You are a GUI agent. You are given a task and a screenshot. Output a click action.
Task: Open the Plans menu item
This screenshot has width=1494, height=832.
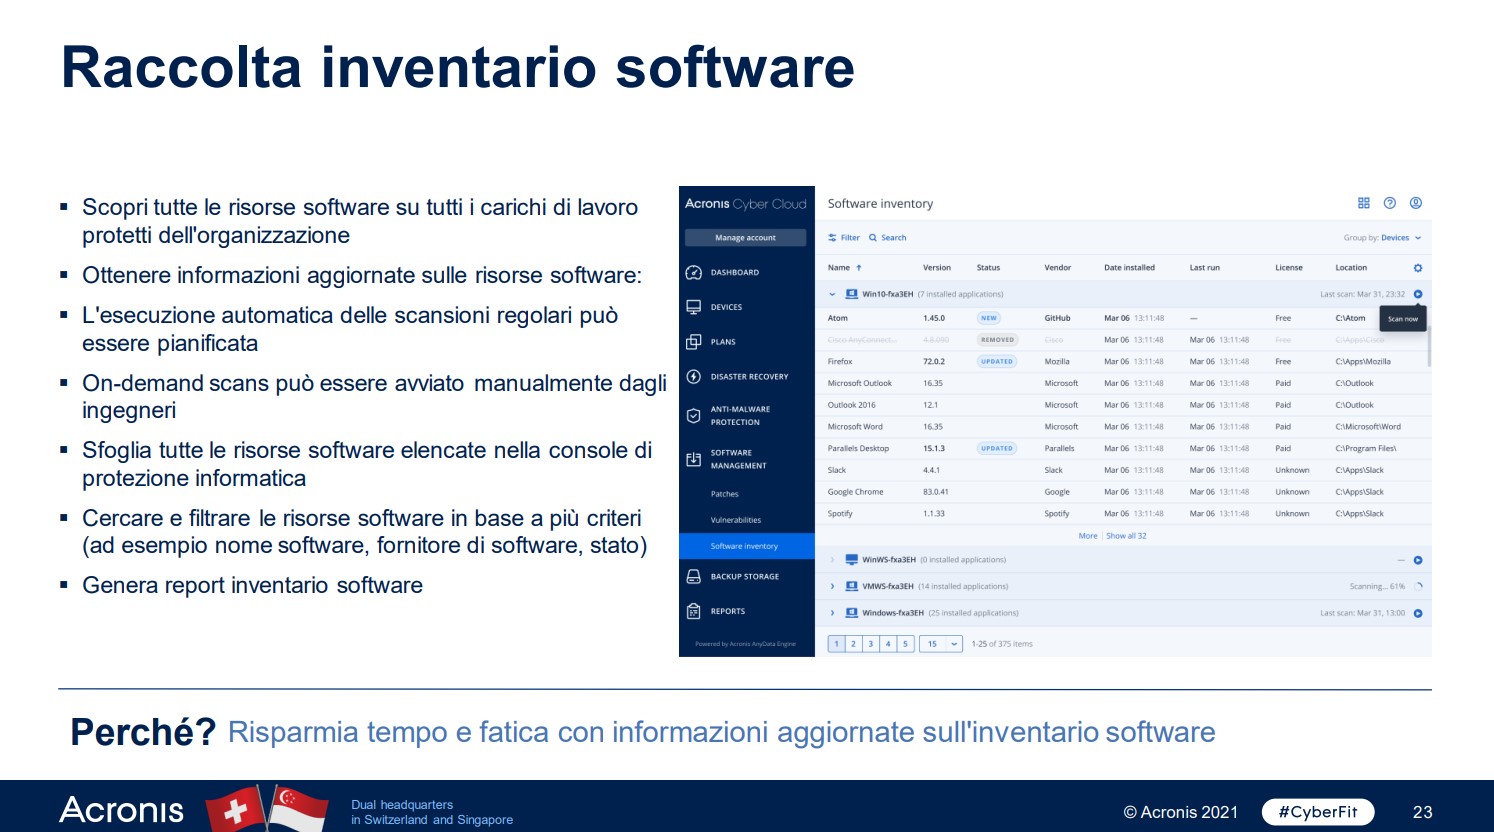723,342
